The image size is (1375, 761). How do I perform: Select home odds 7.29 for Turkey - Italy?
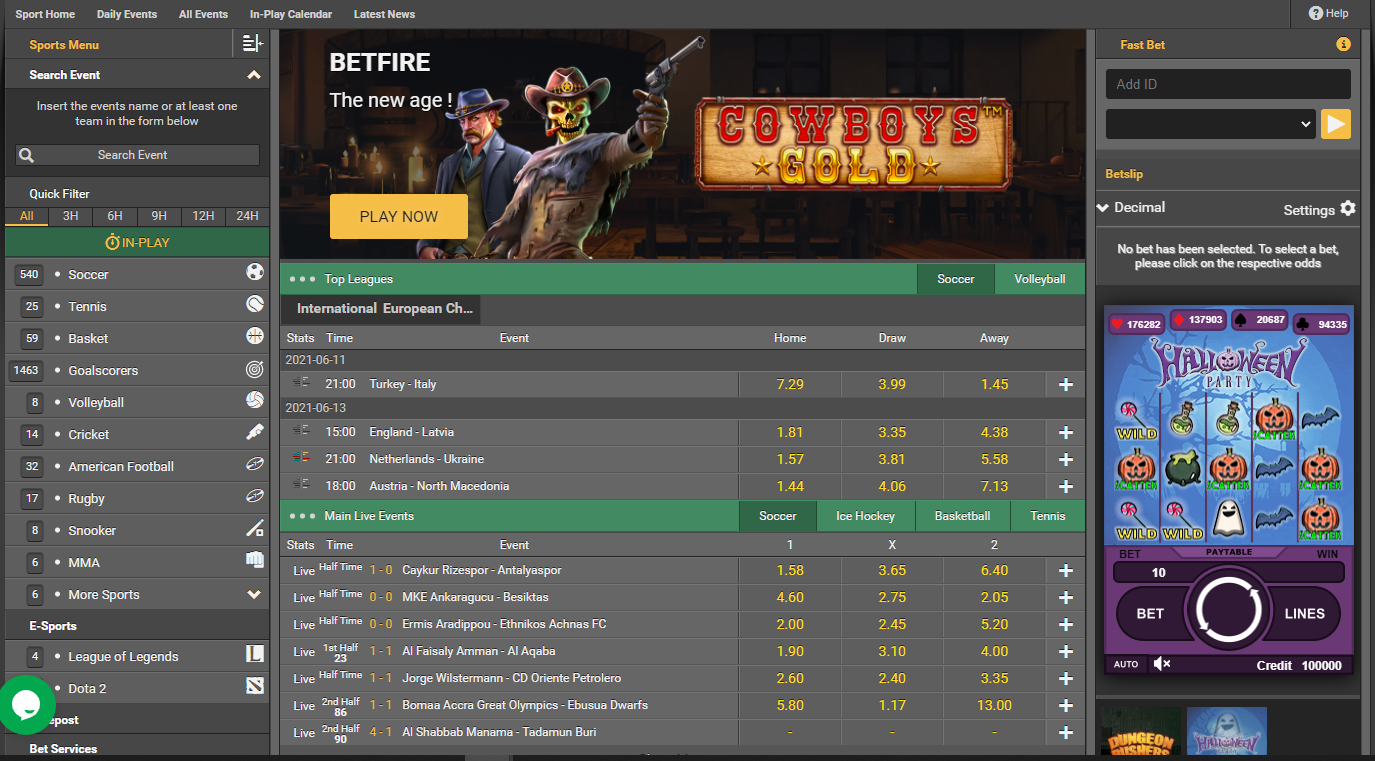[790, 384]
